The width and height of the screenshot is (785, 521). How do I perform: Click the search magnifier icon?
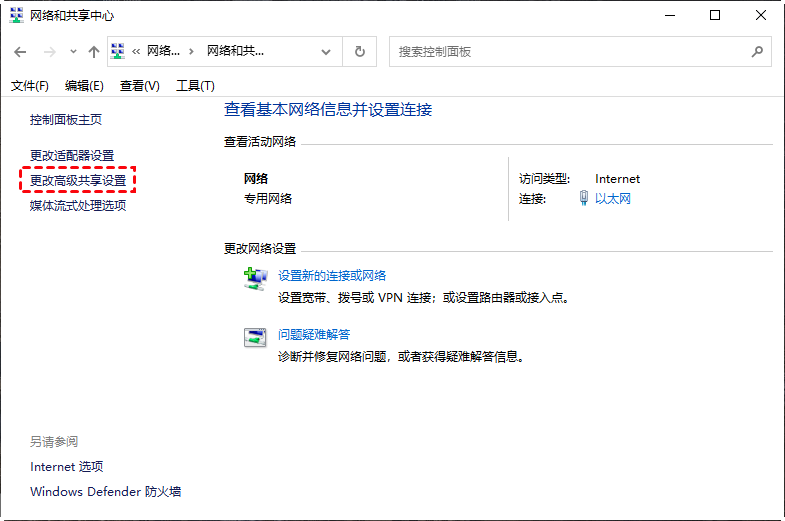[757, 51]
